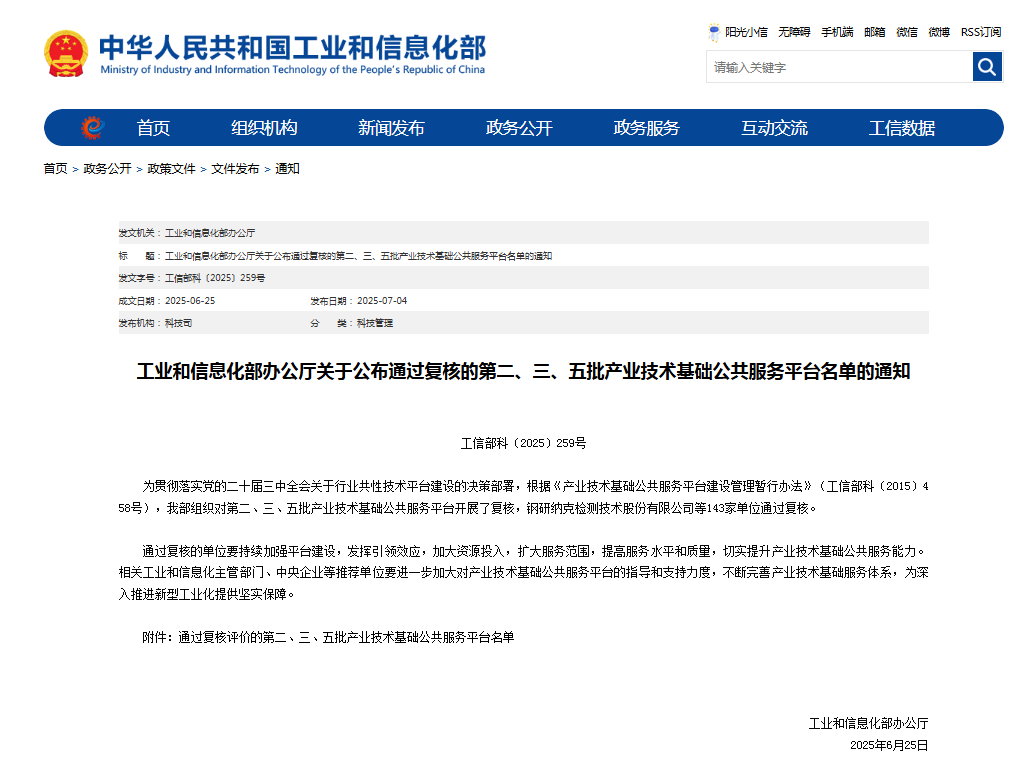The width and height of the screenshot is (1027, 767).
Task: Click the 邮箱 mailbox link
Action: click(x=874, y=32)
